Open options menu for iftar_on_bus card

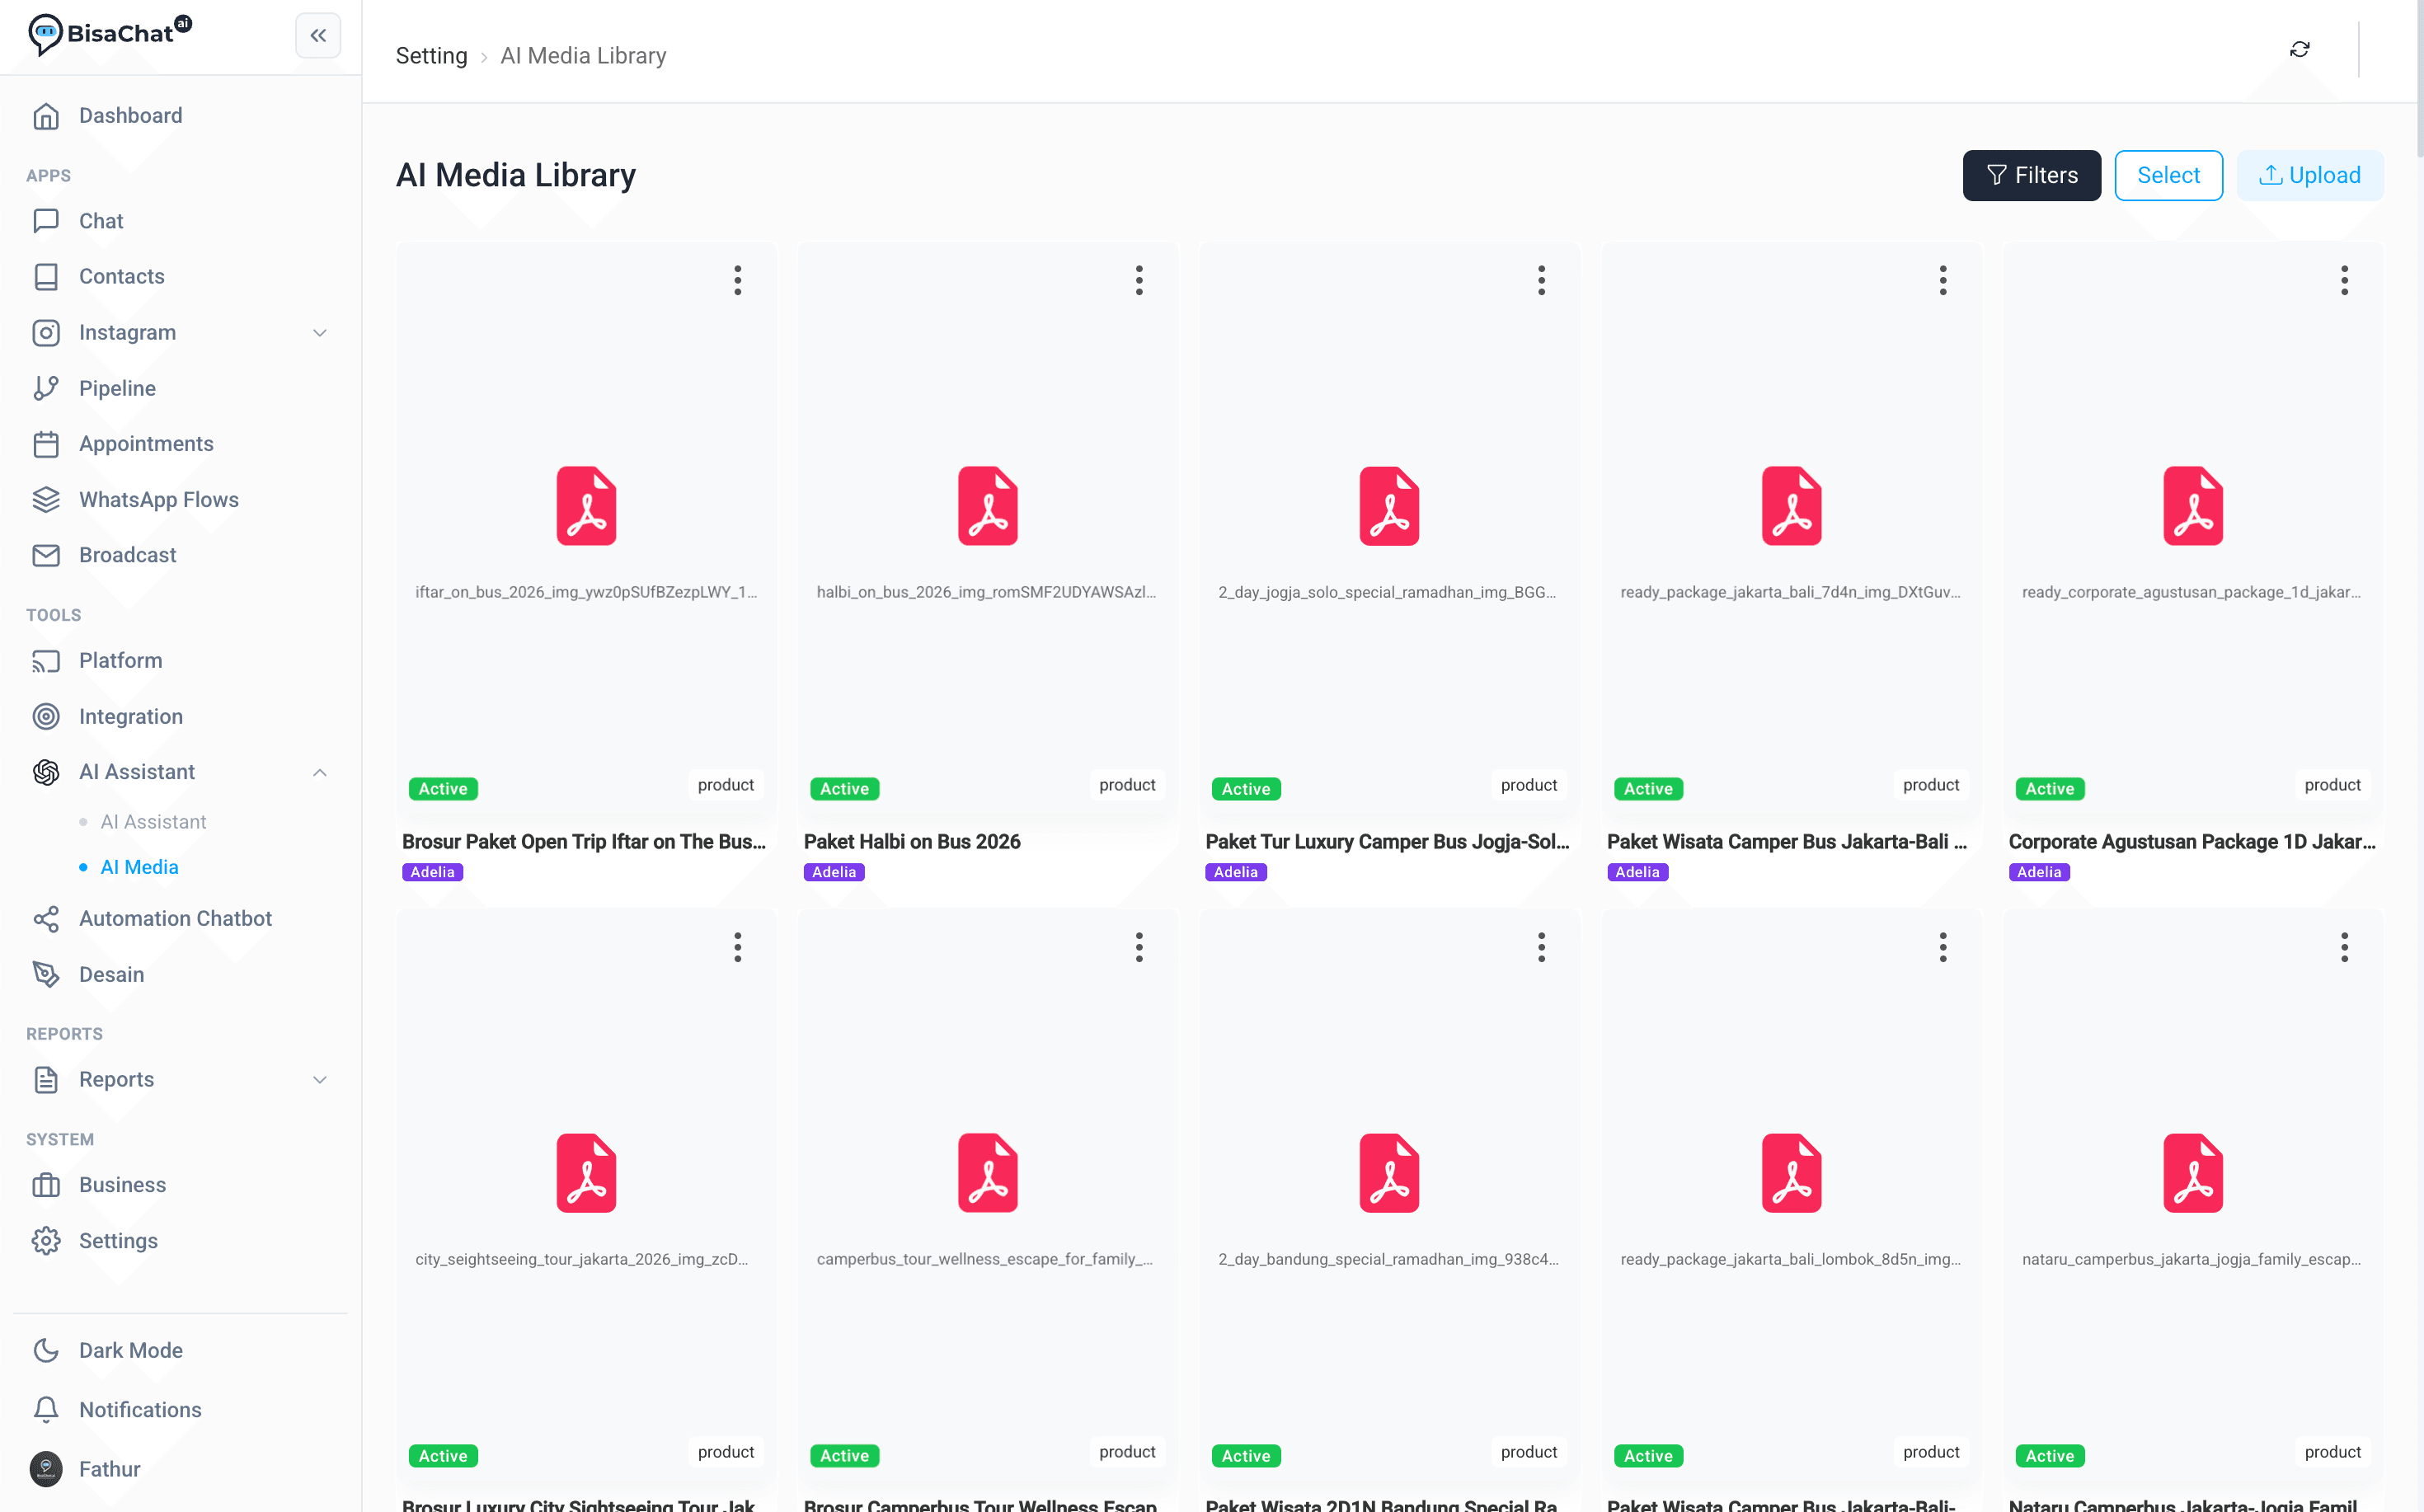737,280
